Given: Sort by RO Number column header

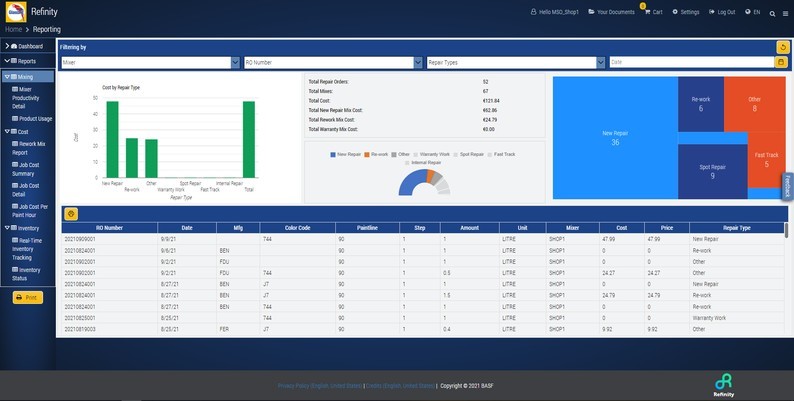Looking at the screenshot, I should (109, 228).
